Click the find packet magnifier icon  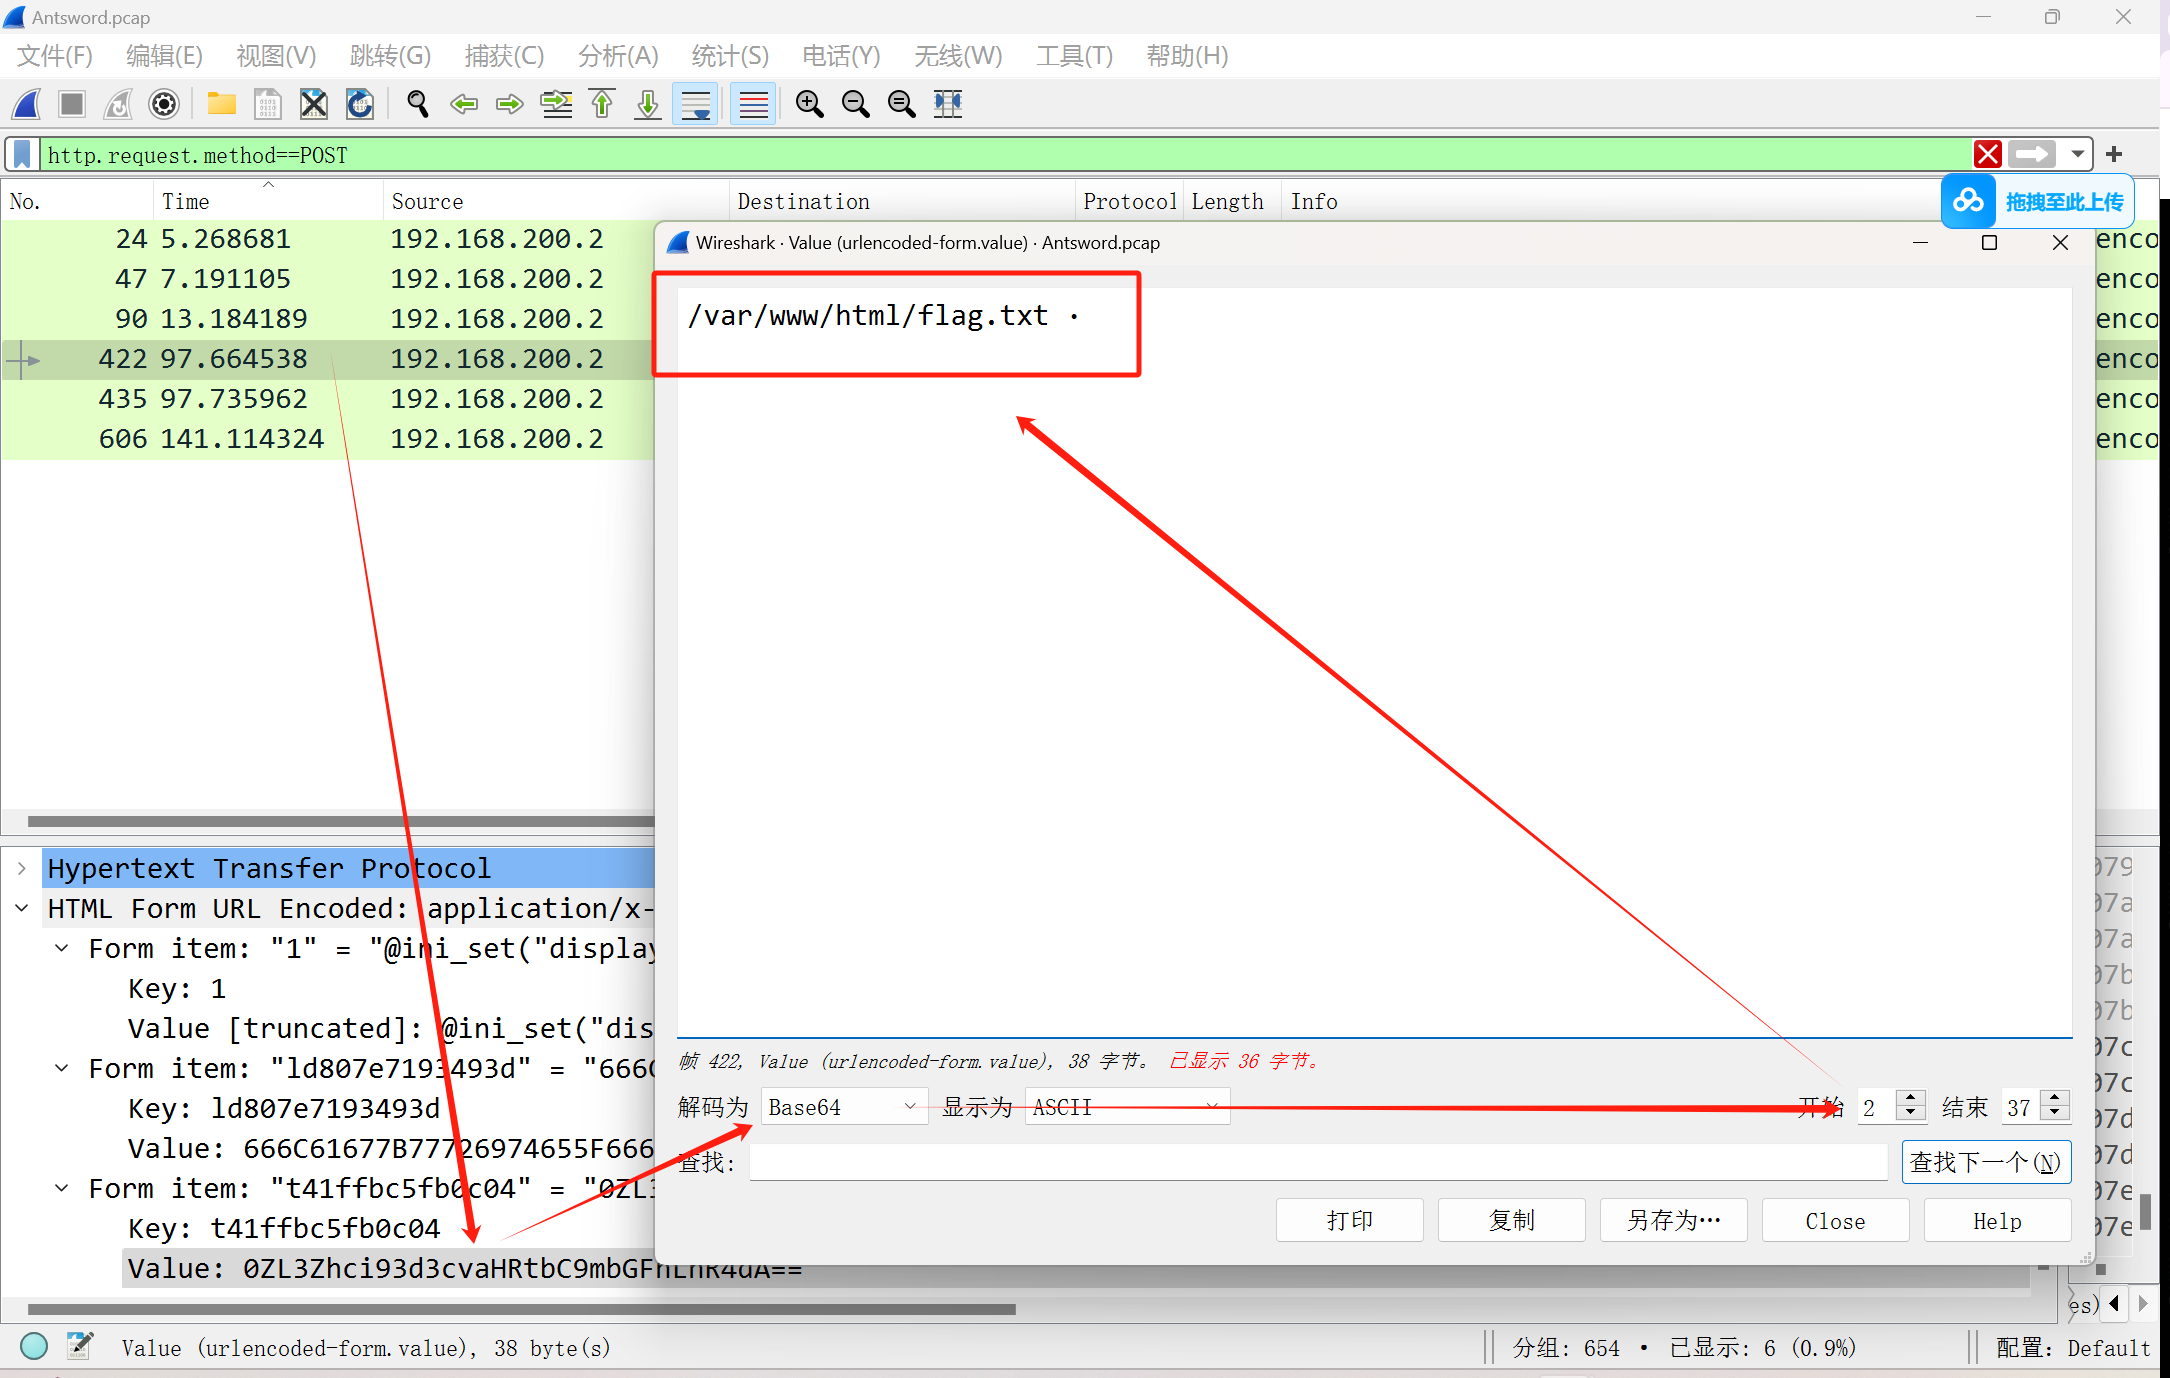418,104
